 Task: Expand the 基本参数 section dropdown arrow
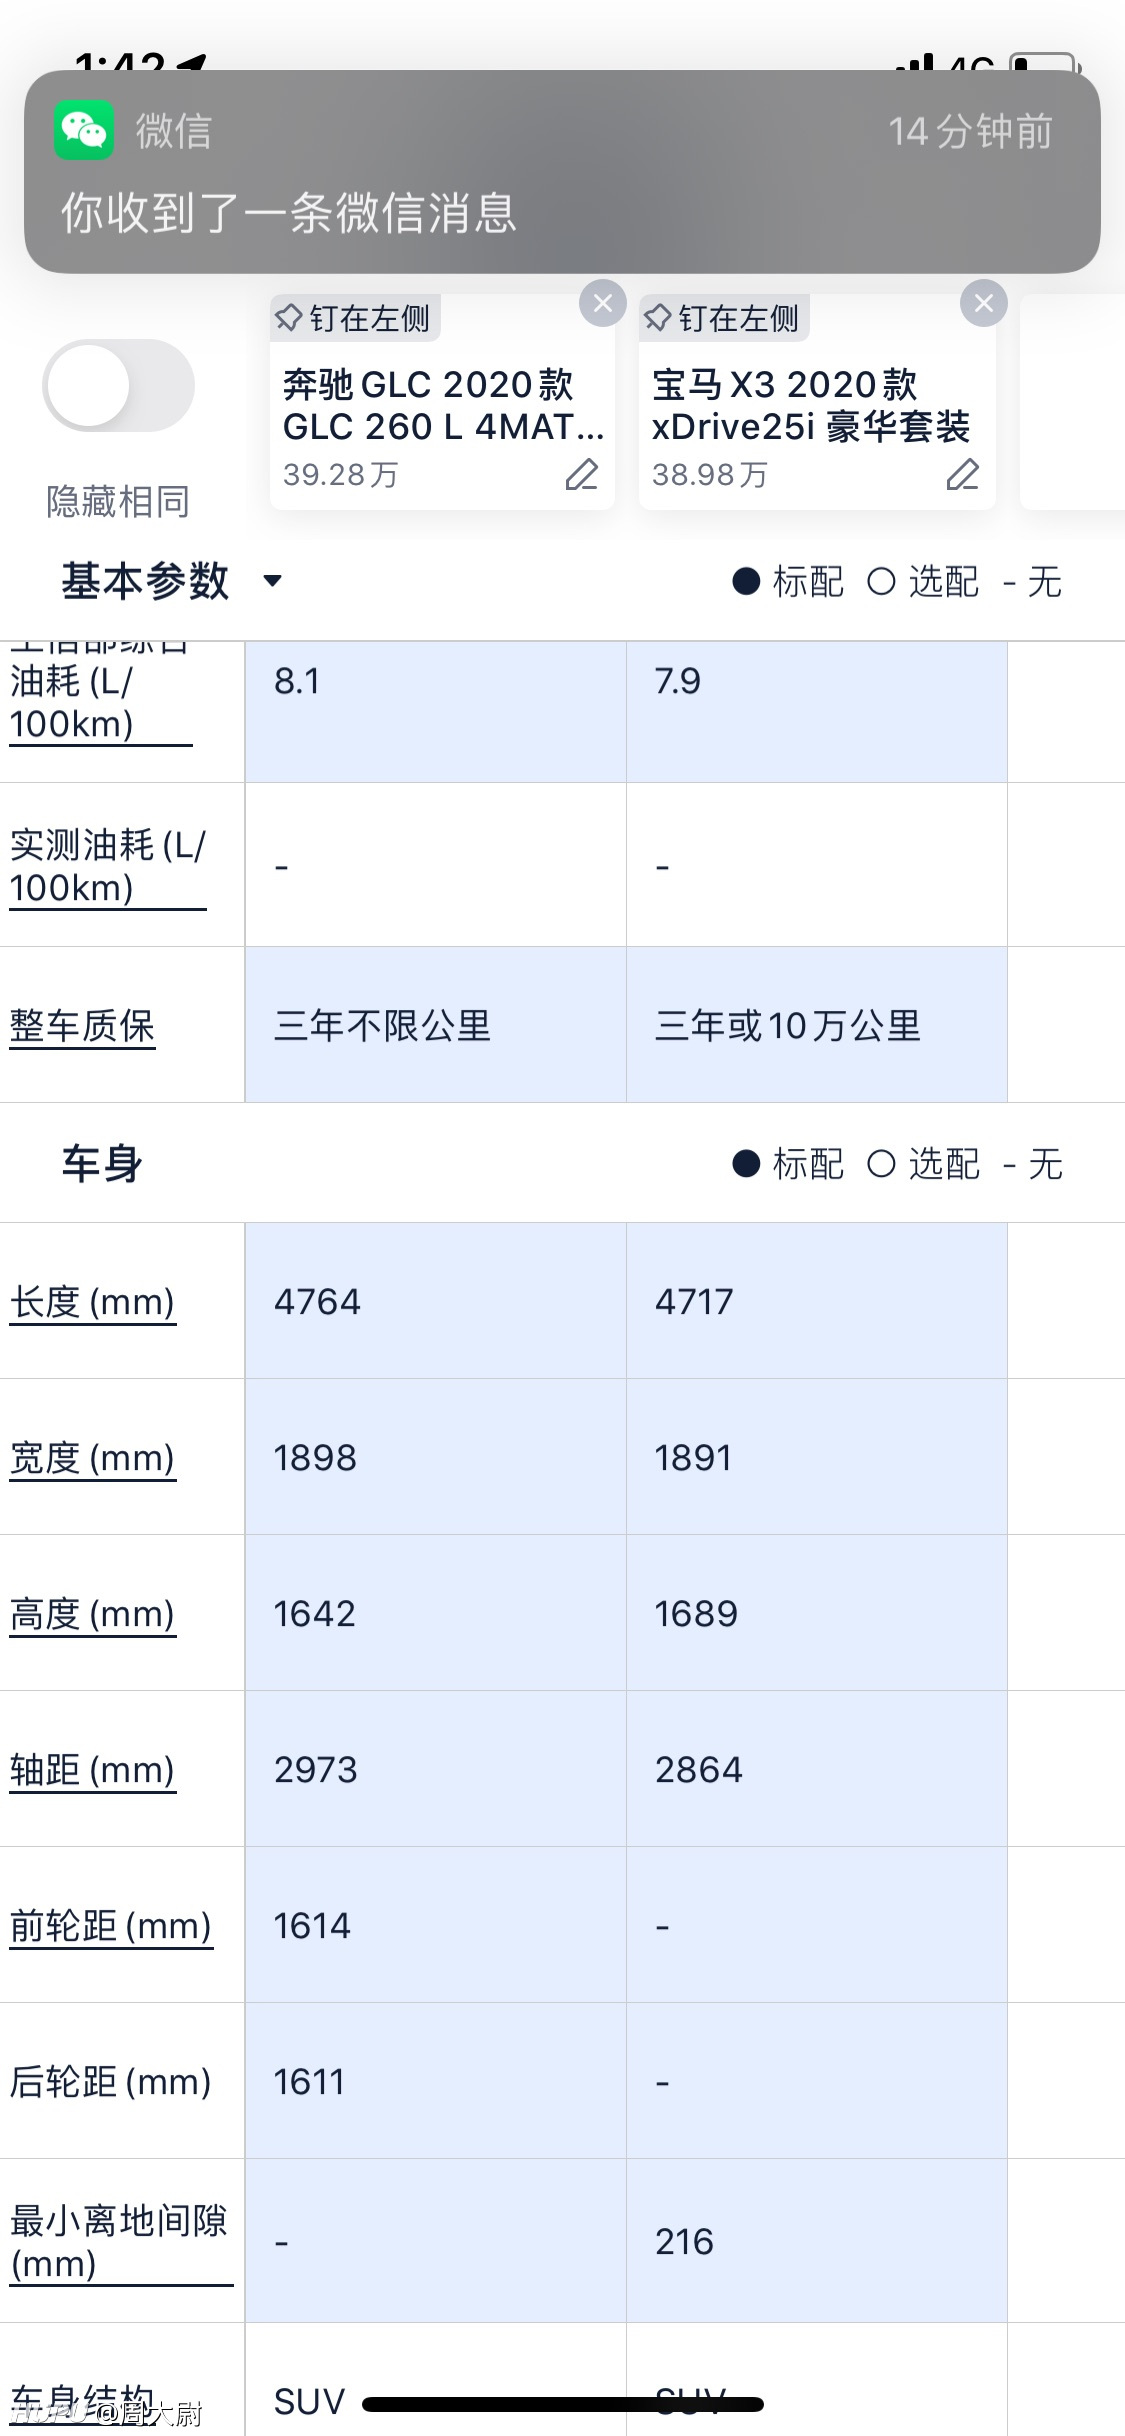(x=272, y=581)
